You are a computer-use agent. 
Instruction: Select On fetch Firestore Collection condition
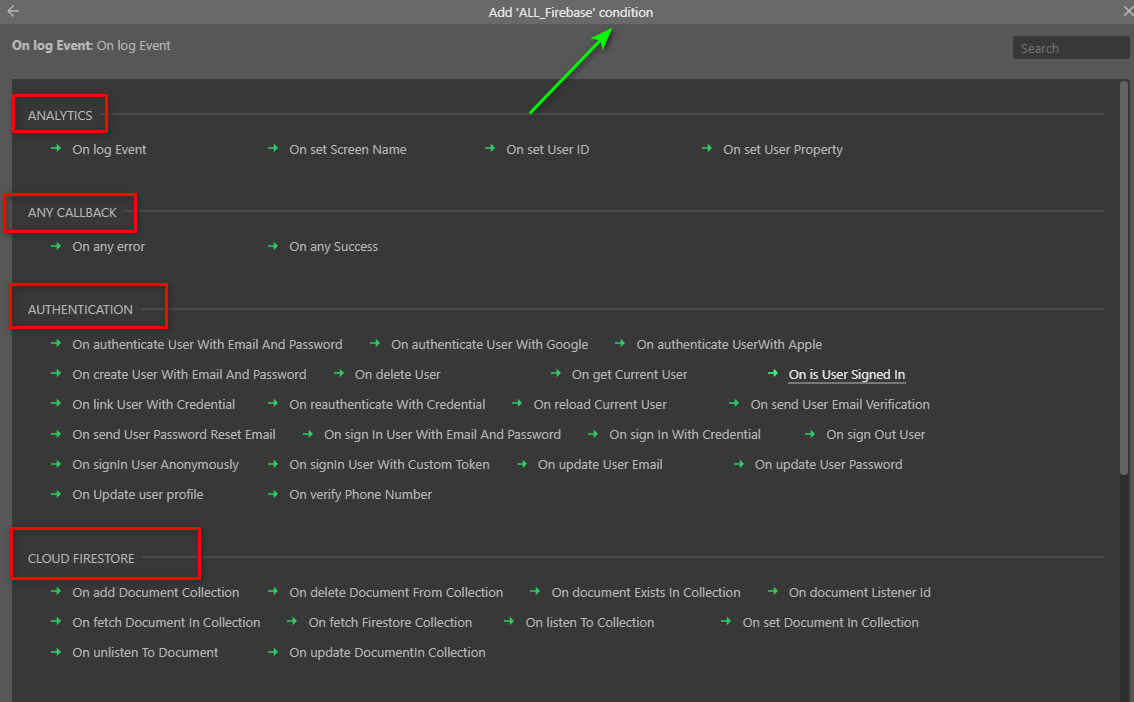coord(390,623)
